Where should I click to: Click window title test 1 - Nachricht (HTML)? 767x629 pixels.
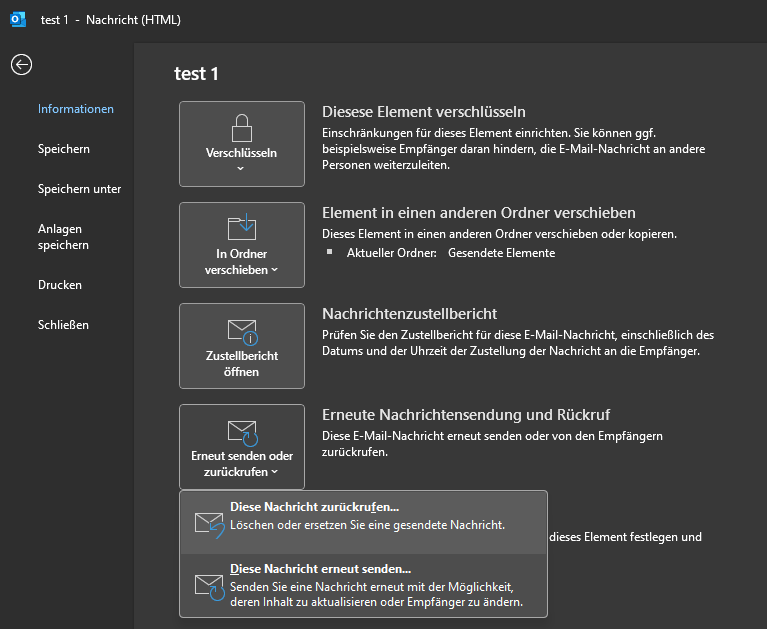[111, 20]
